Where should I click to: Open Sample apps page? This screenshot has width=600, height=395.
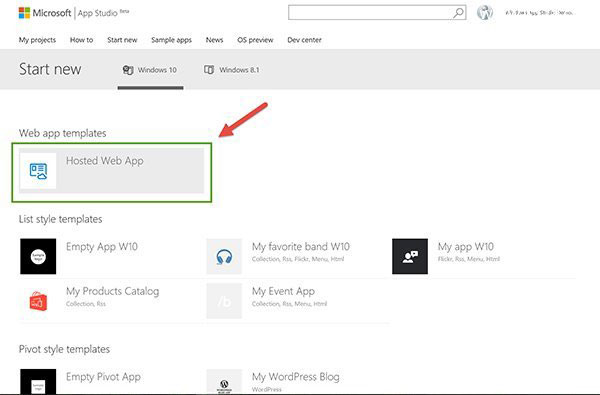click(171, 40)
